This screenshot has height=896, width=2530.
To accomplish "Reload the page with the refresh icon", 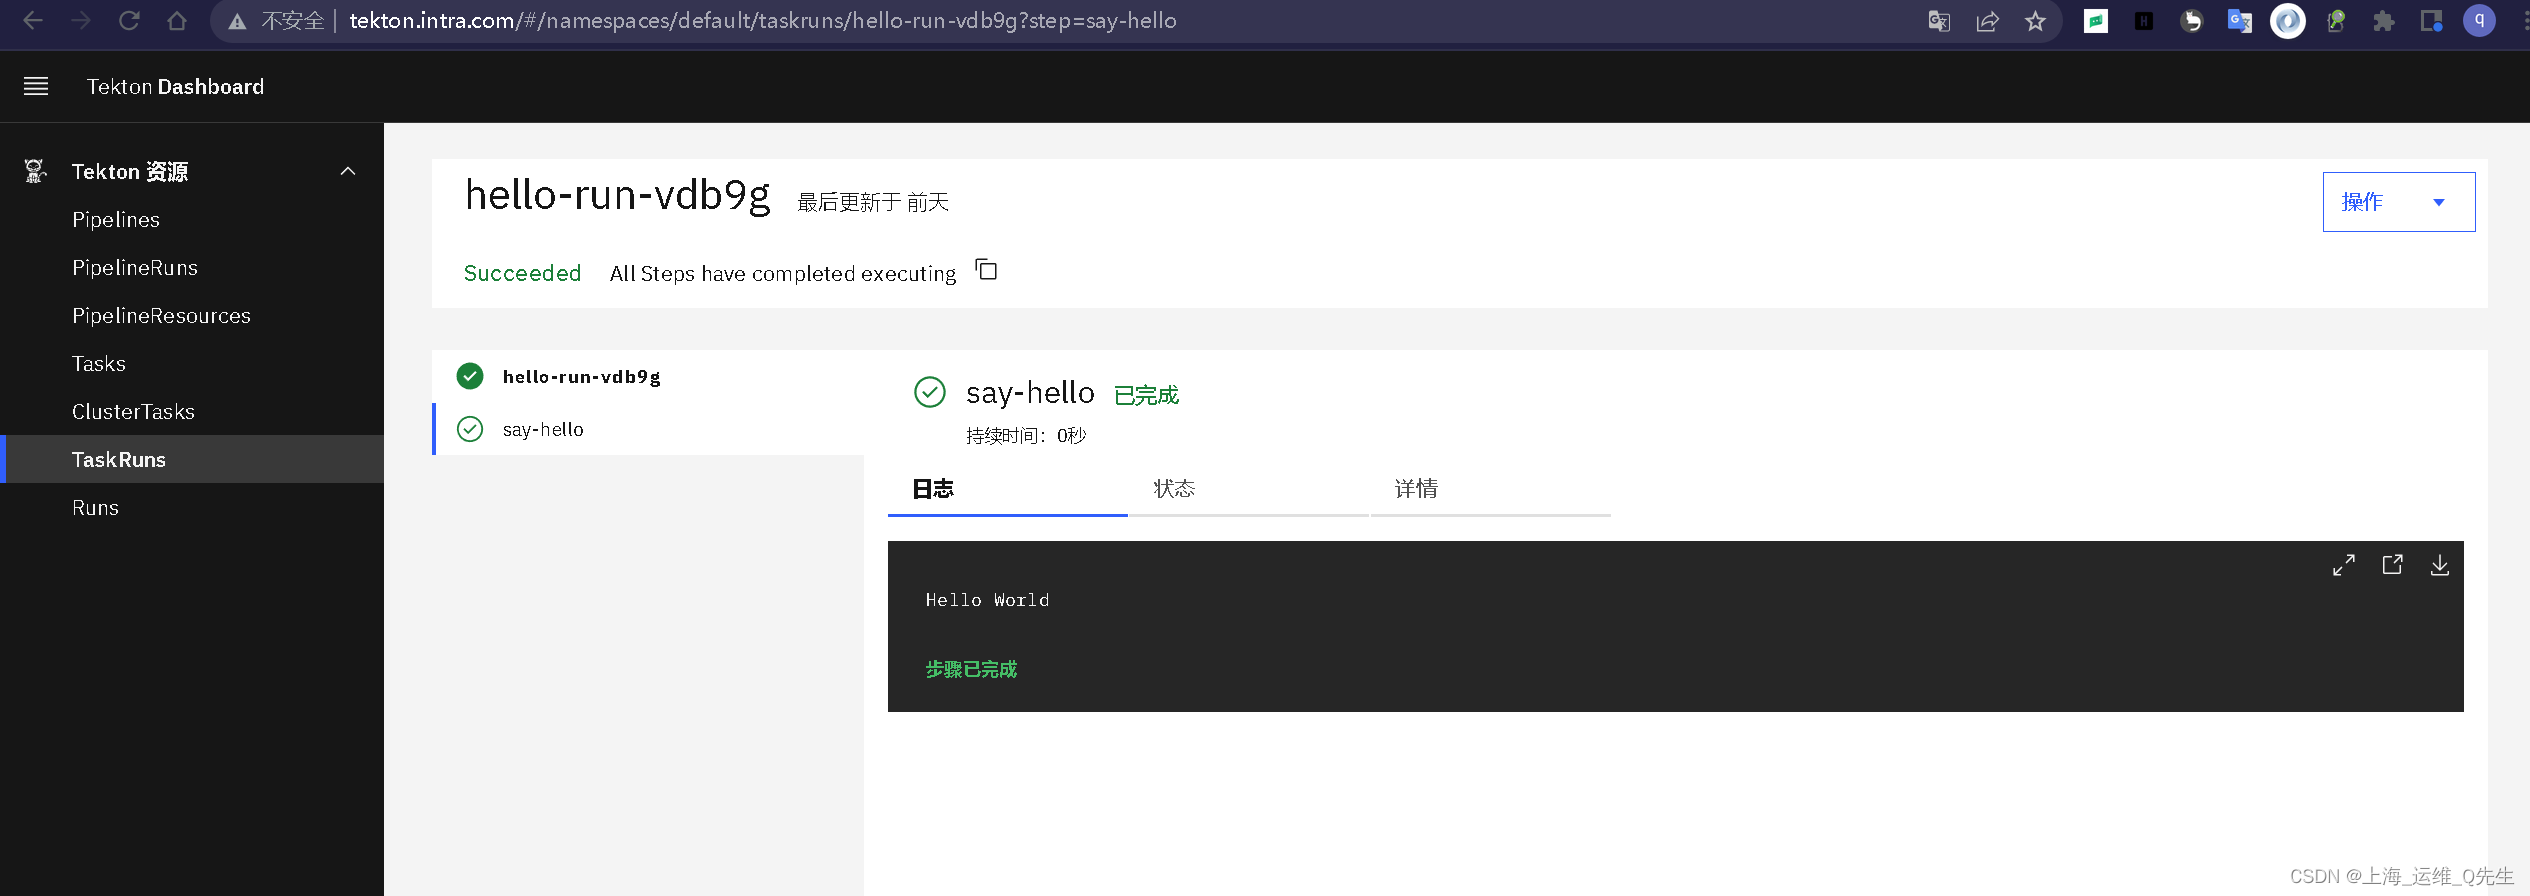I will pyautogui.click(x=129, y=20).
